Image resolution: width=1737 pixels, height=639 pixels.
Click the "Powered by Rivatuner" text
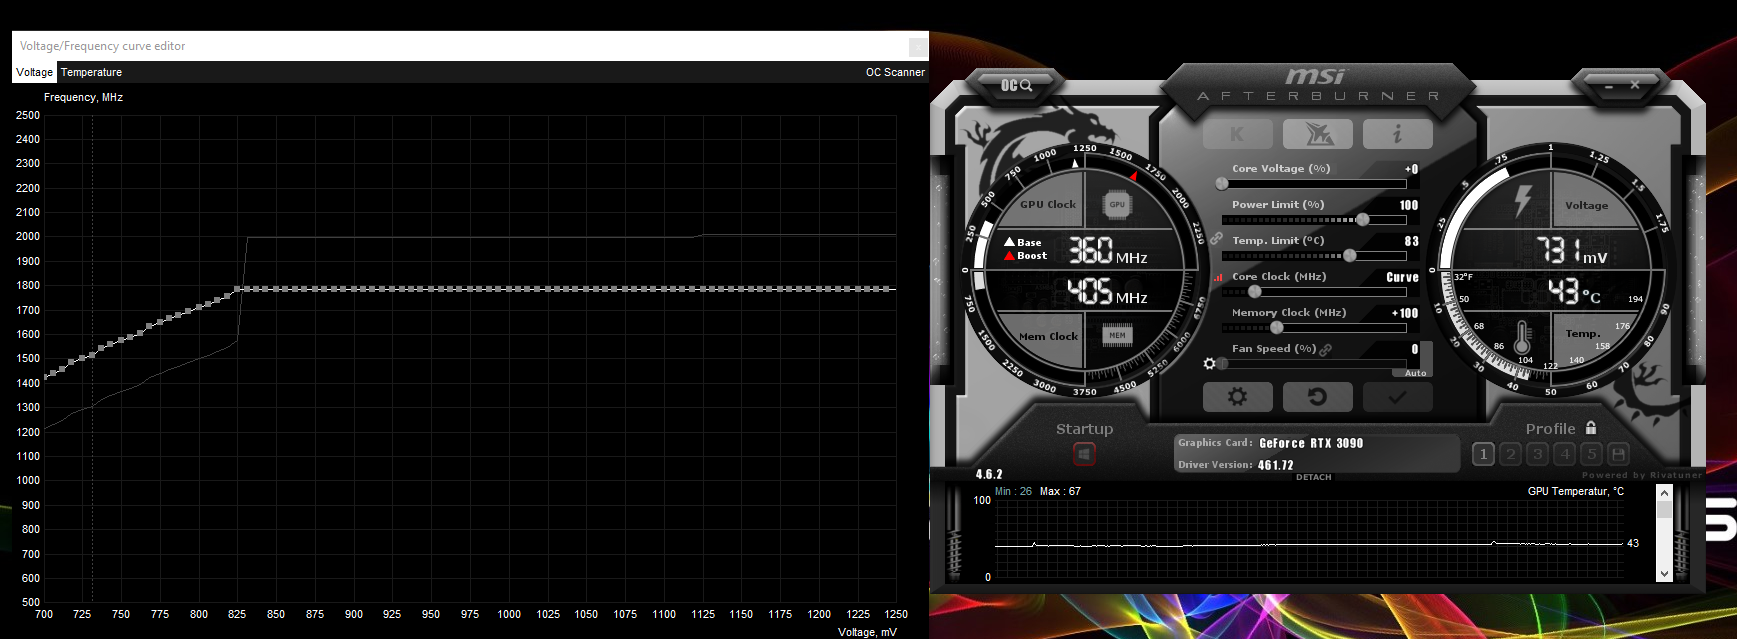coord(1642,475)
